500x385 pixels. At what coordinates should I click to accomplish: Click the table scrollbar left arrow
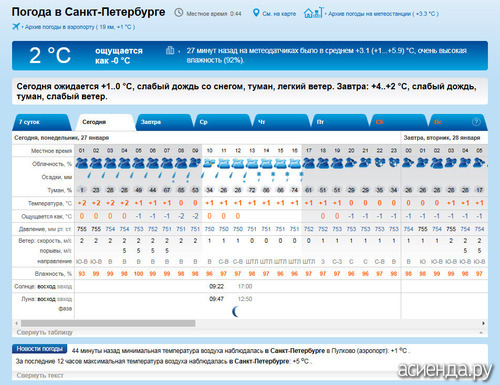tap(16, 323)
